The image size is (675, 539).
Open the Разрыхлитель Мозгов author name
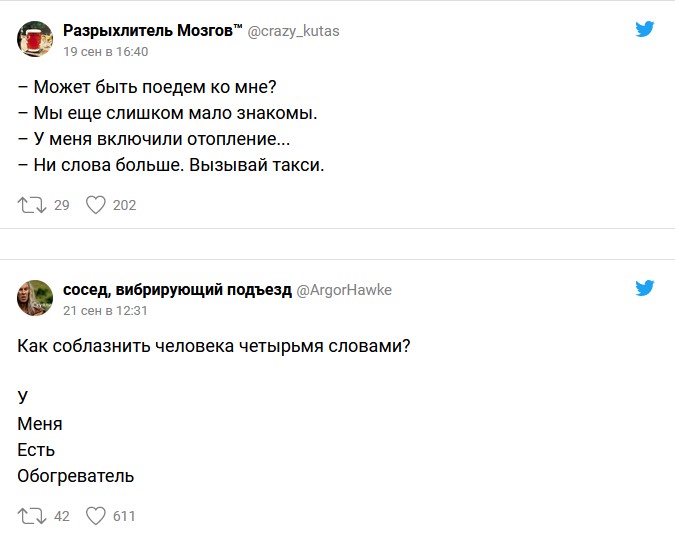tap(152, 31)
